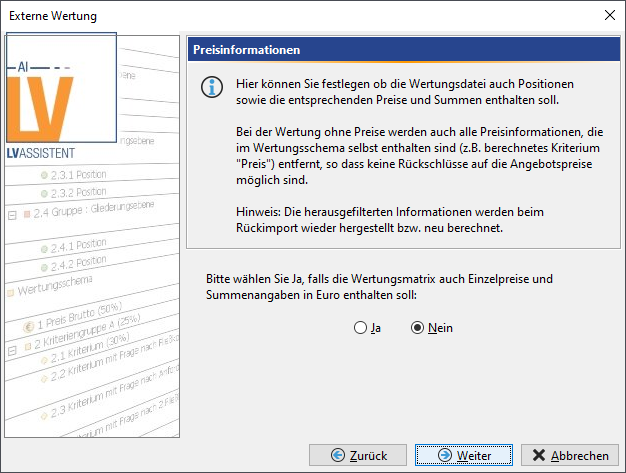Screen dimensions: 626x473
Task: Click the LV Assistent logo image
Action: point(61,87)
